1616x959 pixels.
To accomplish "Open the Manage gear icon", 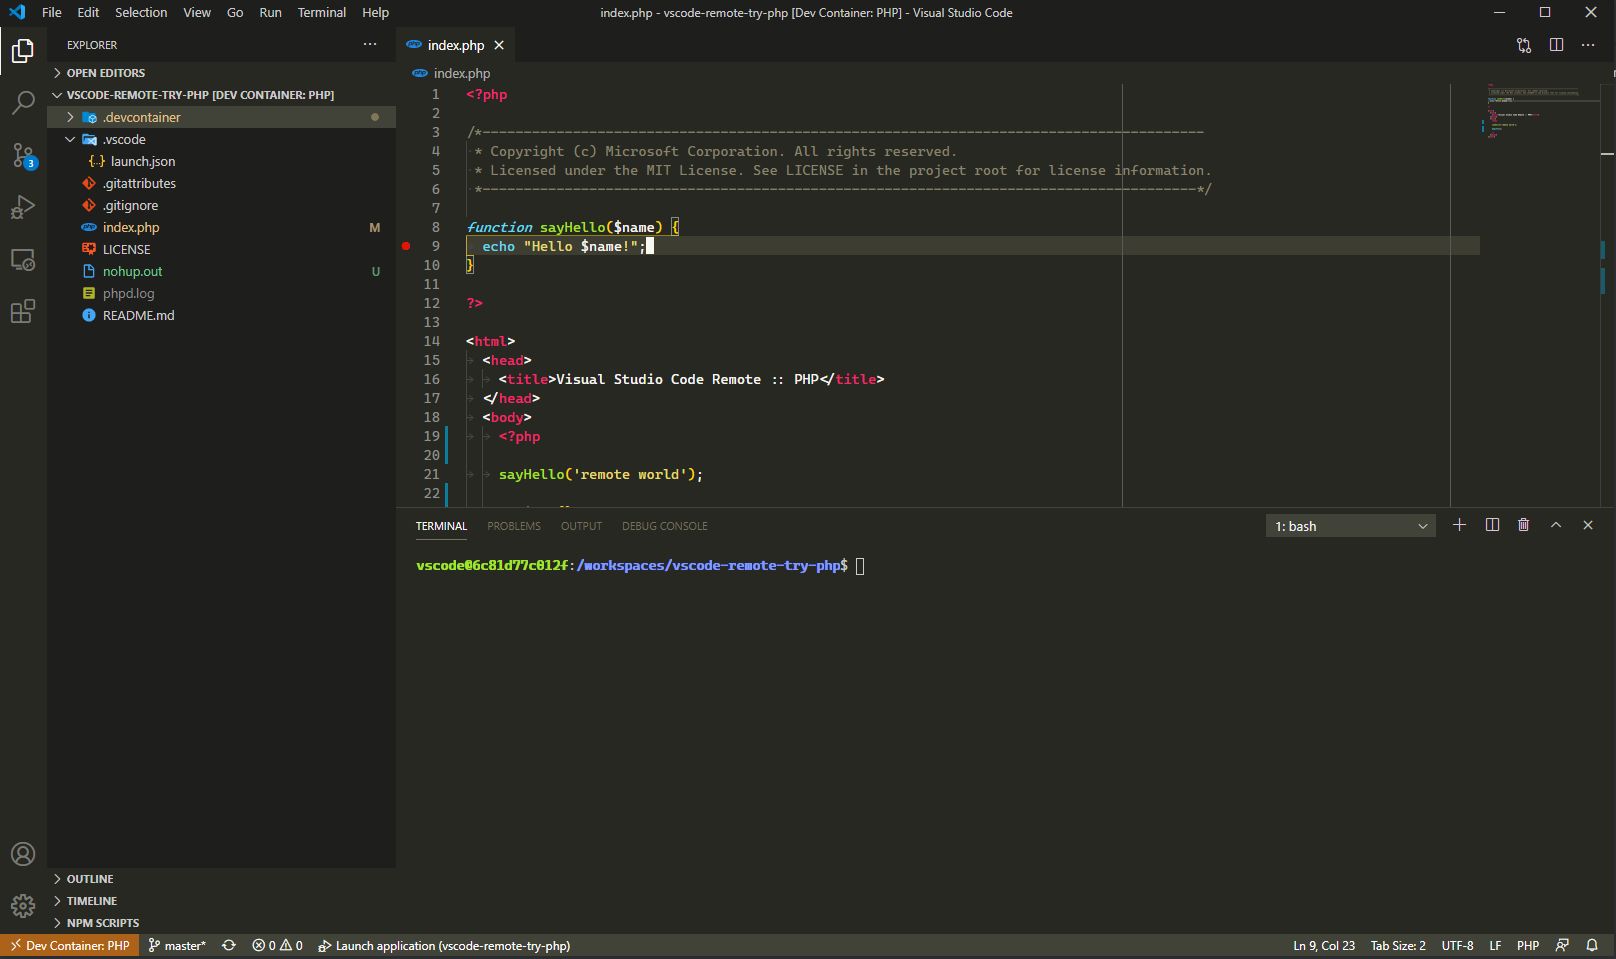I will point(23,906).
